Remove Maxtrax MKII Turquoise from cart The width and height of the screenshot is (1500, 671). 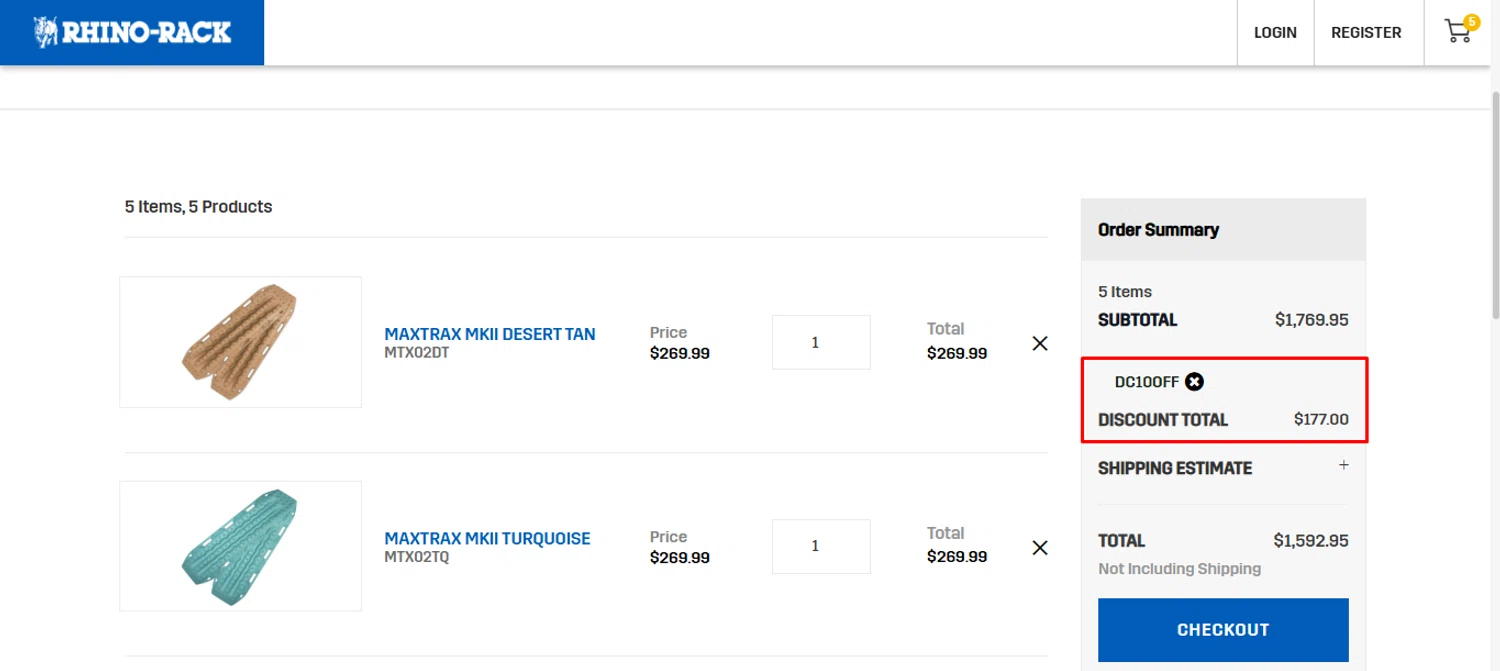[1040, 547]
